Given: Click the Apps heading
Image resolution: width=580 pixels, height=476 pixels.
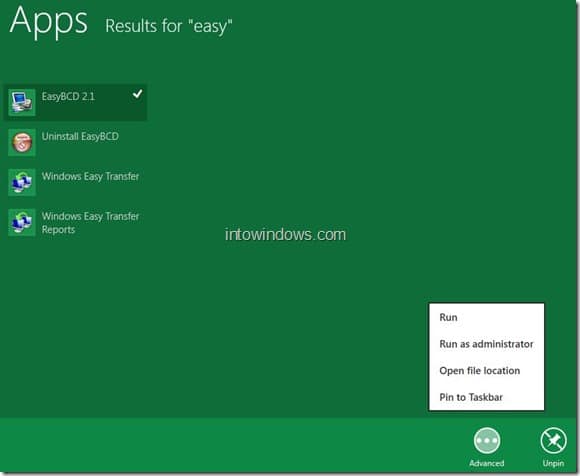Looking at the screenshot, I should point(48,21).
